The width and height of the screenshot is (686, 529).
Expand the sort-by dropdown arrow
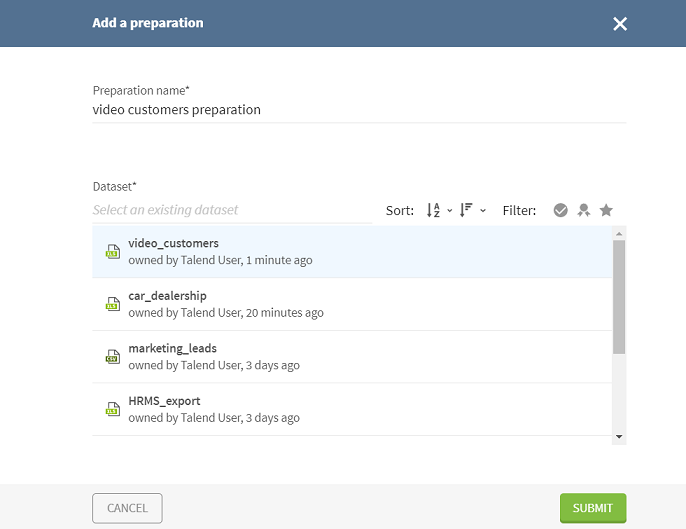click(450, 211)
